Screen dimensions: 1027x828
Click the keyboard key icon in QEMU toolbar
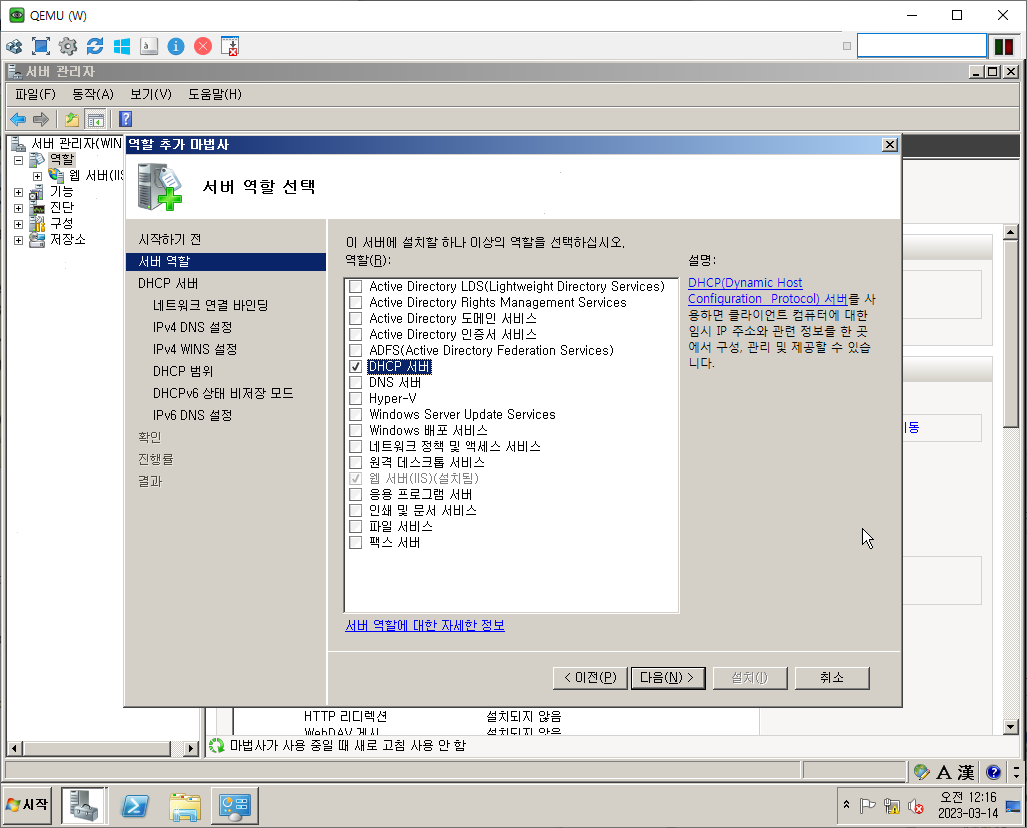pos(149,46)
